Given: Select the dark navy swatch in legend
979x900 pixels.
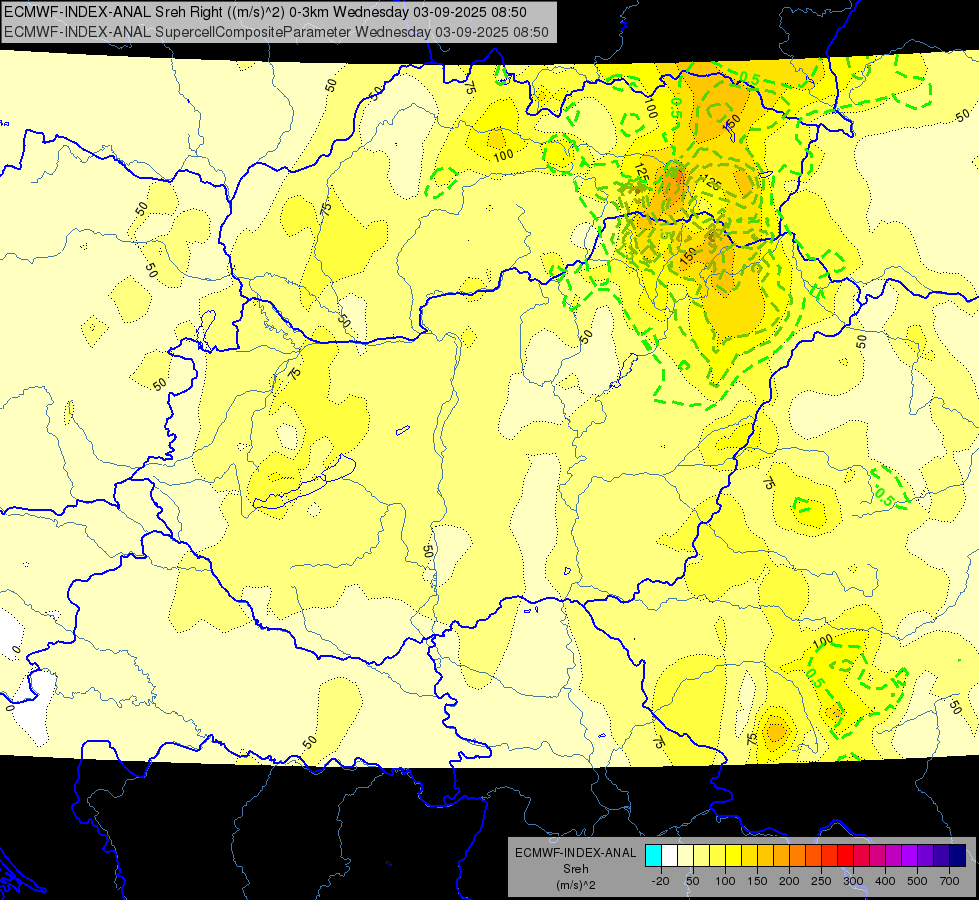Looking at the screenshot, I should click(958, 855).
